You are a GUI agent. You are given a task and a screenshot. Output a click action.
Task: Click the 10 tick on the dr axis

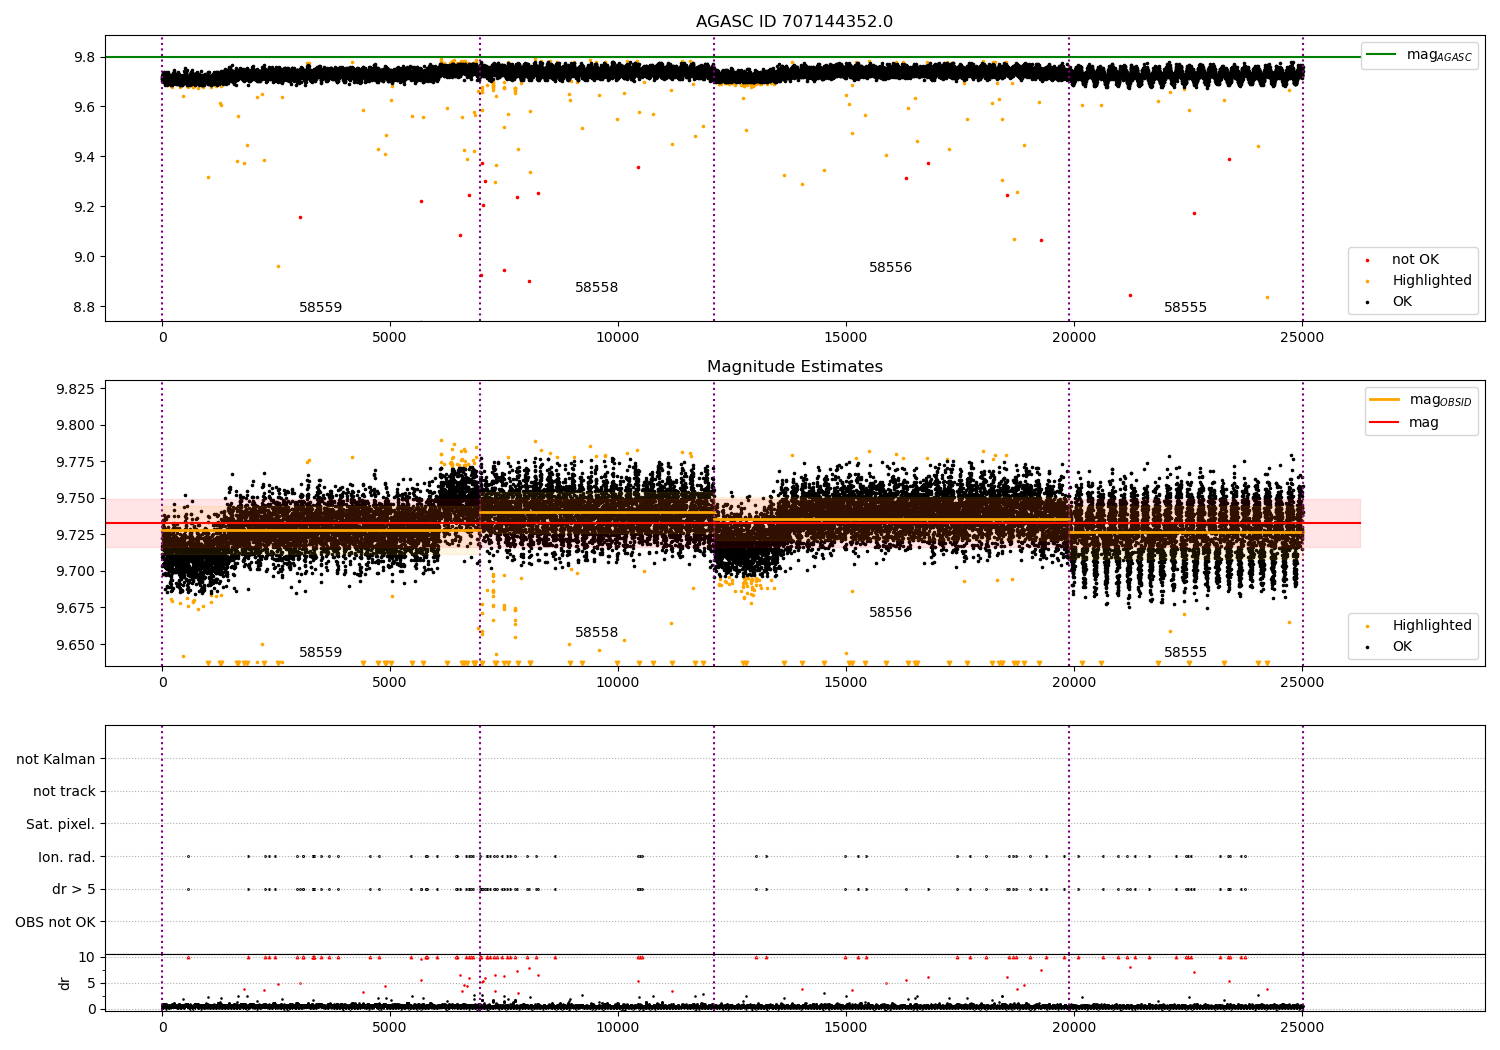pos(87,957)
